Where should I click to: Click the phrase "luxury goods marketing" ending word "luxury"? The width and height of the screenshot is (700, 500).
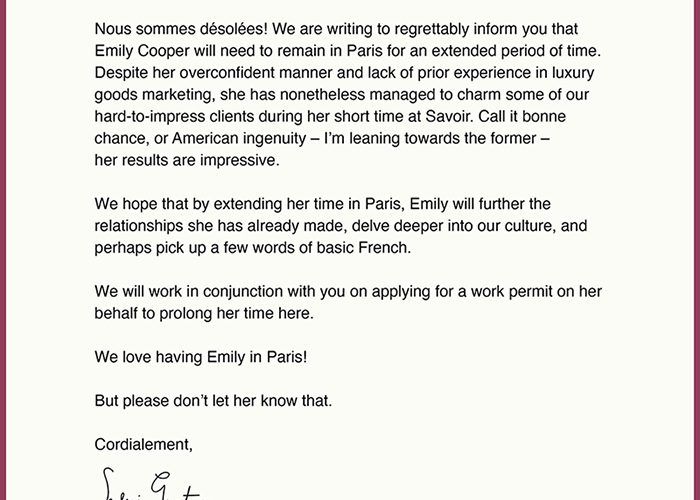pyautogui.click(x=573, y=73)
